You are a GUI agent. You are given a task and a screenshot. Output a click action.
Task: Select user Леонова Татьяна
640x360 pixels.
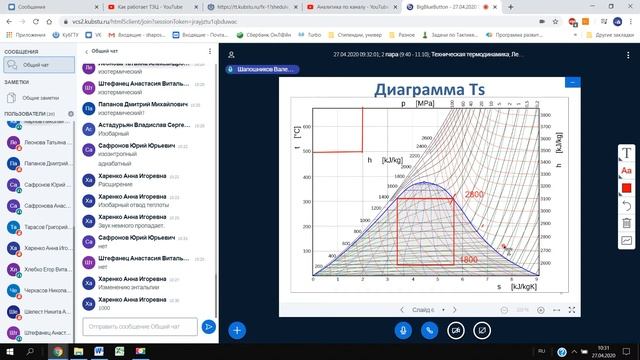coord(39,143)
